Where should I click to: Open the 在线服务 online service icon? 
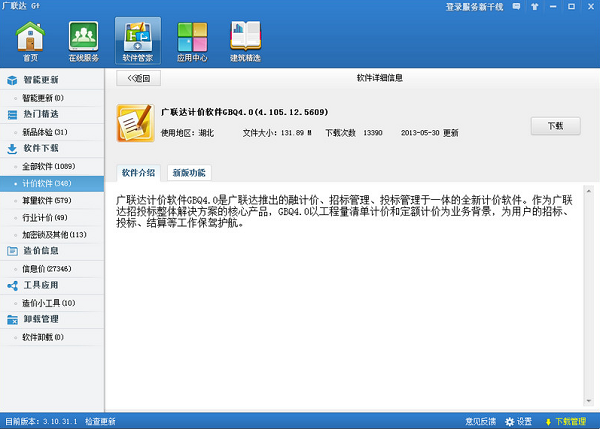coord(83,42)
